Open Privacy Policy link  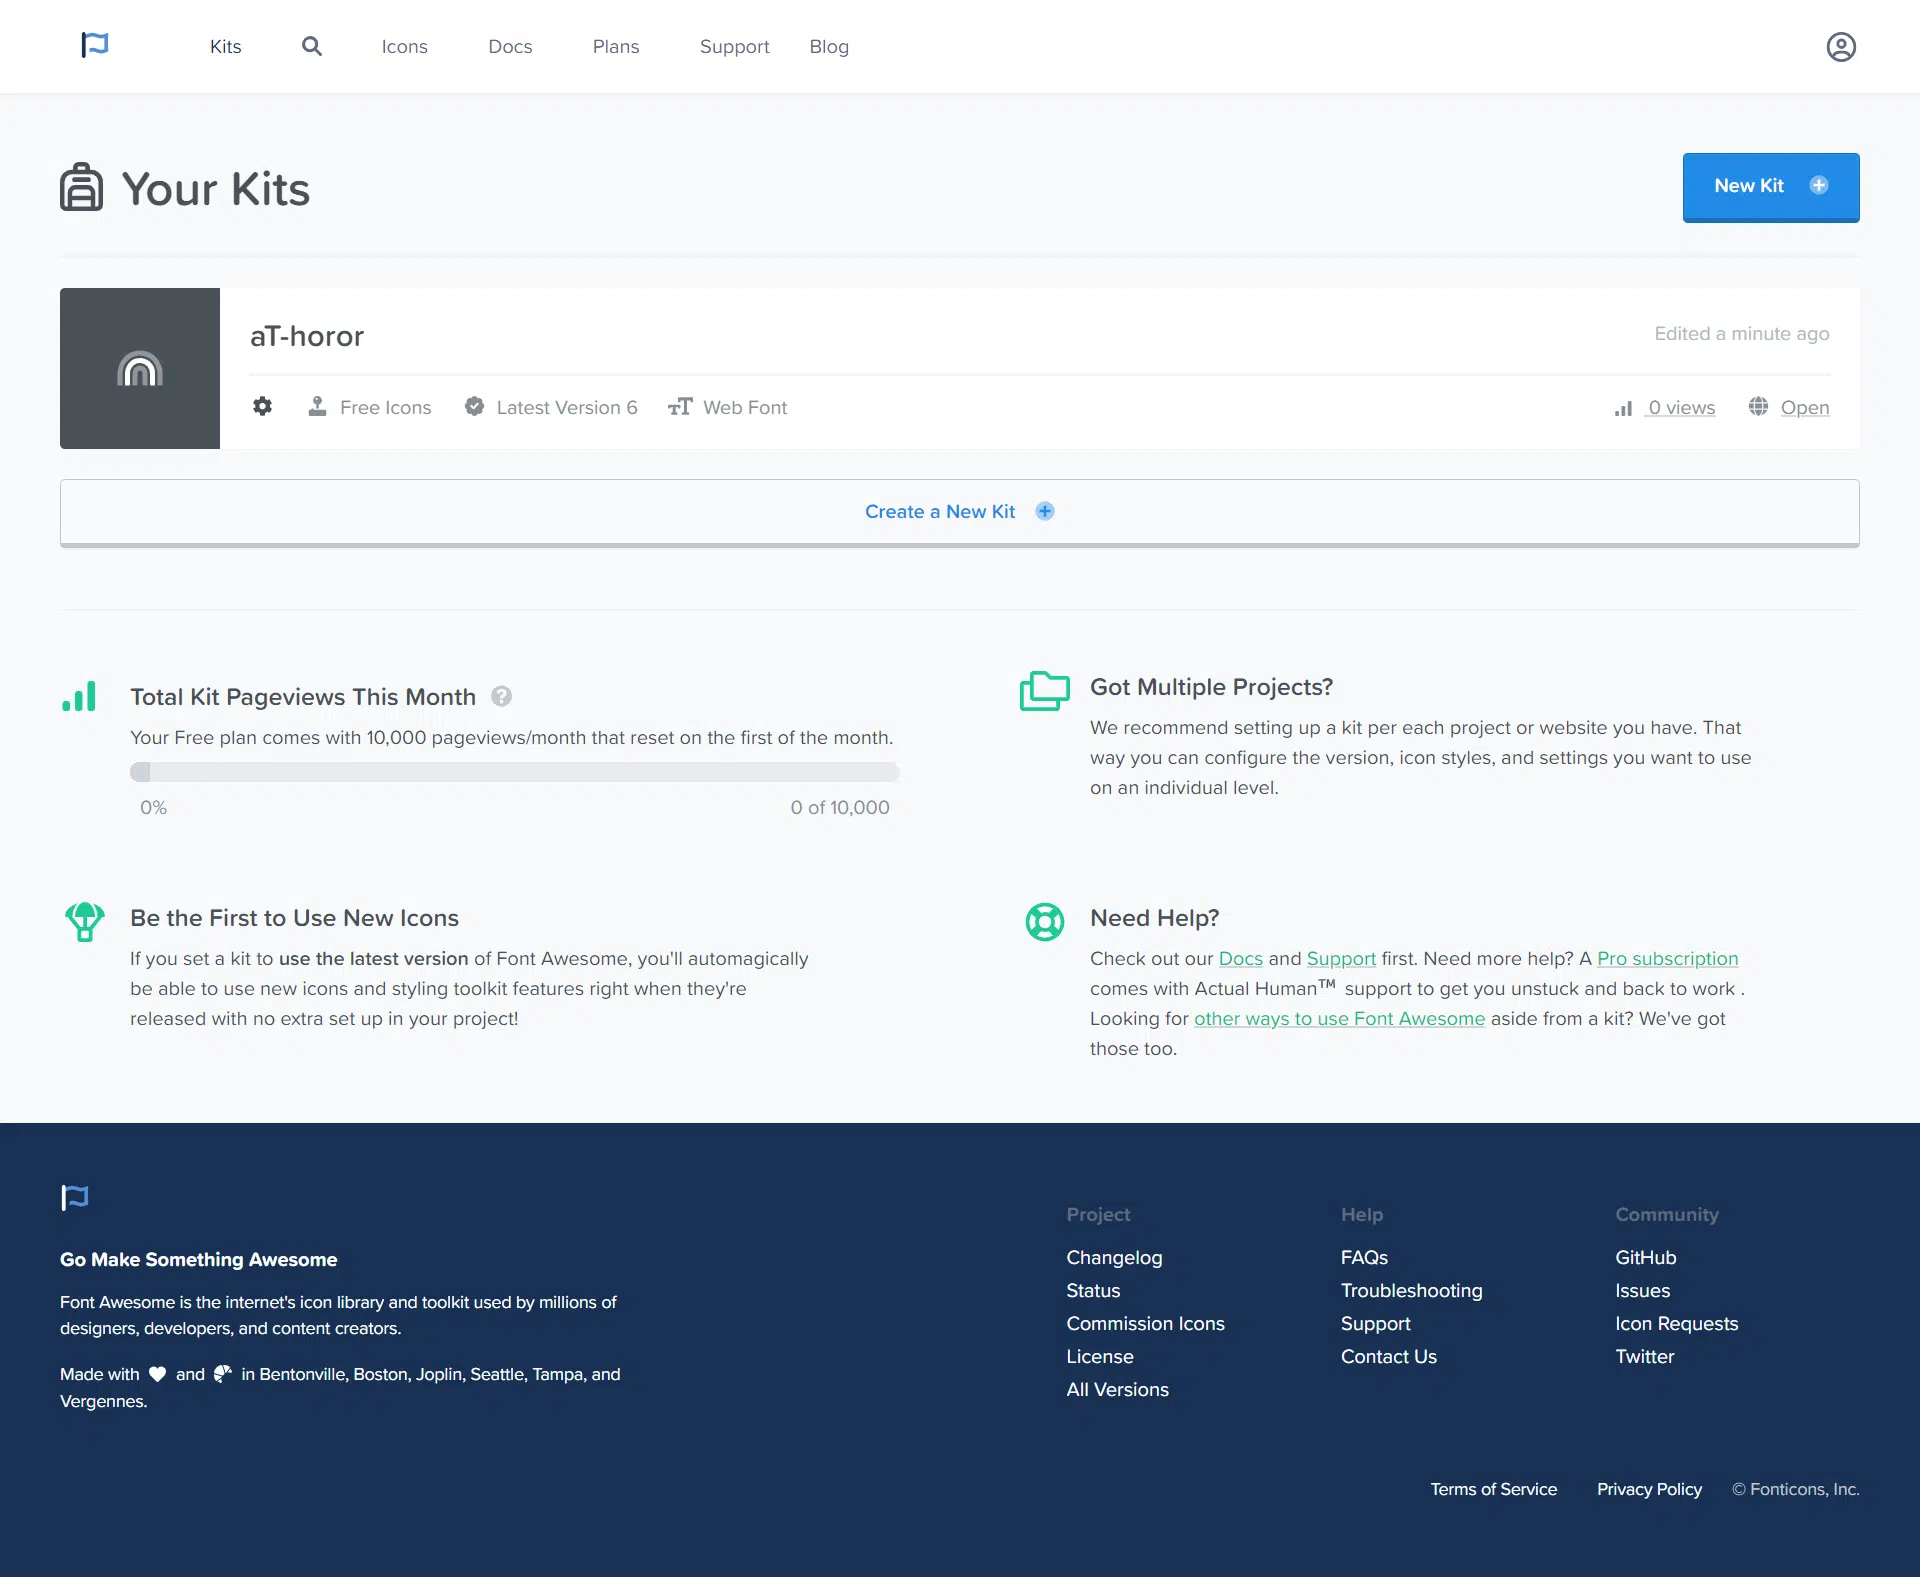(1649, 1490)
